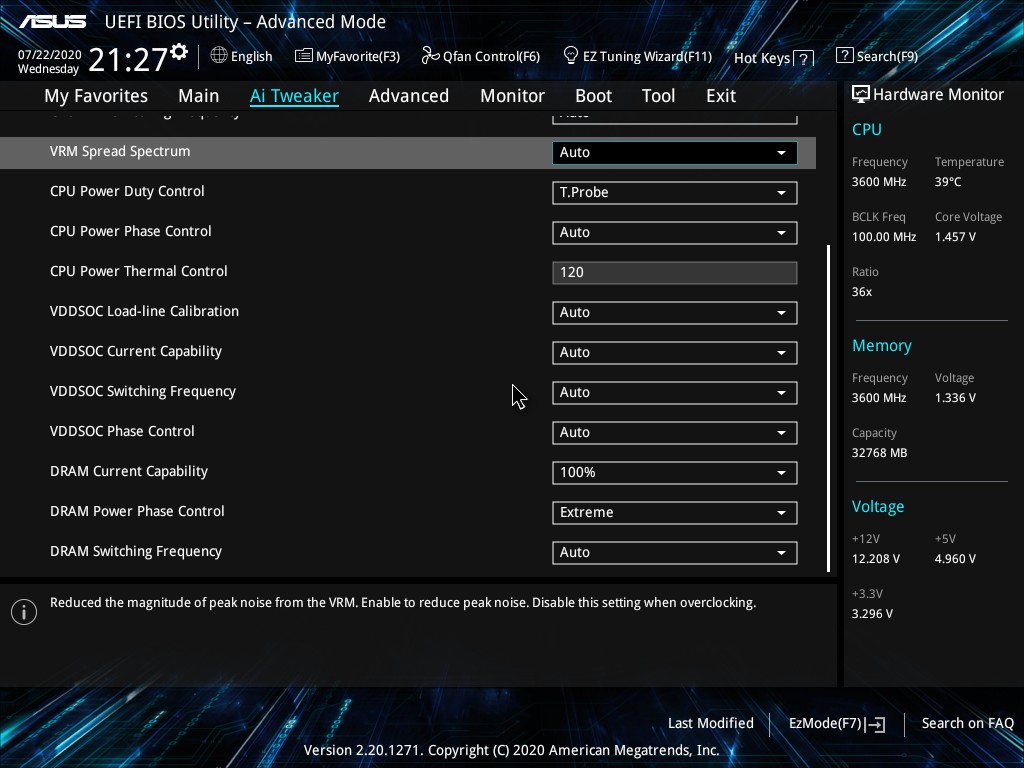Open MyFavorite via its list icon

tap(304, 56)
